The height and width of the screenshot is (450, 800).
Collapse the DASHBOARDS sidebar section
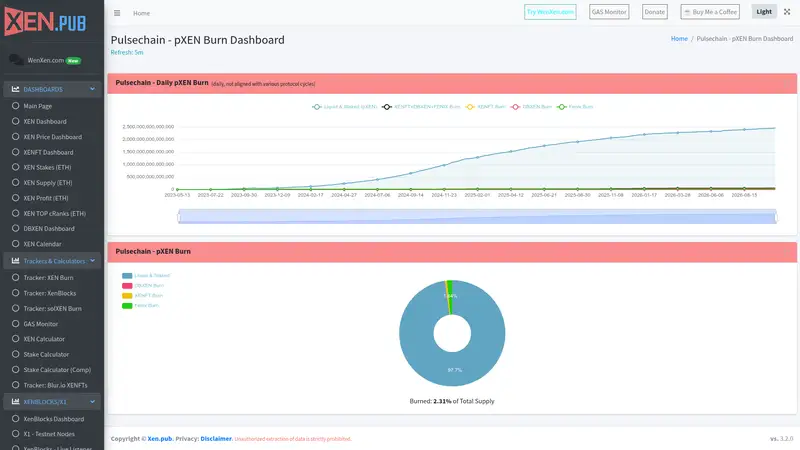point(52,89)
